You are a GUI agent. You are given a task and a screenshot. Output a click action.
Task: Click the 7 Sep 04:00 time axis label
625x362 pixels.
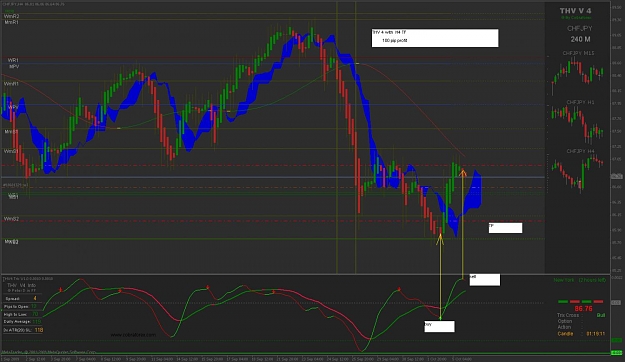[86, 359]
